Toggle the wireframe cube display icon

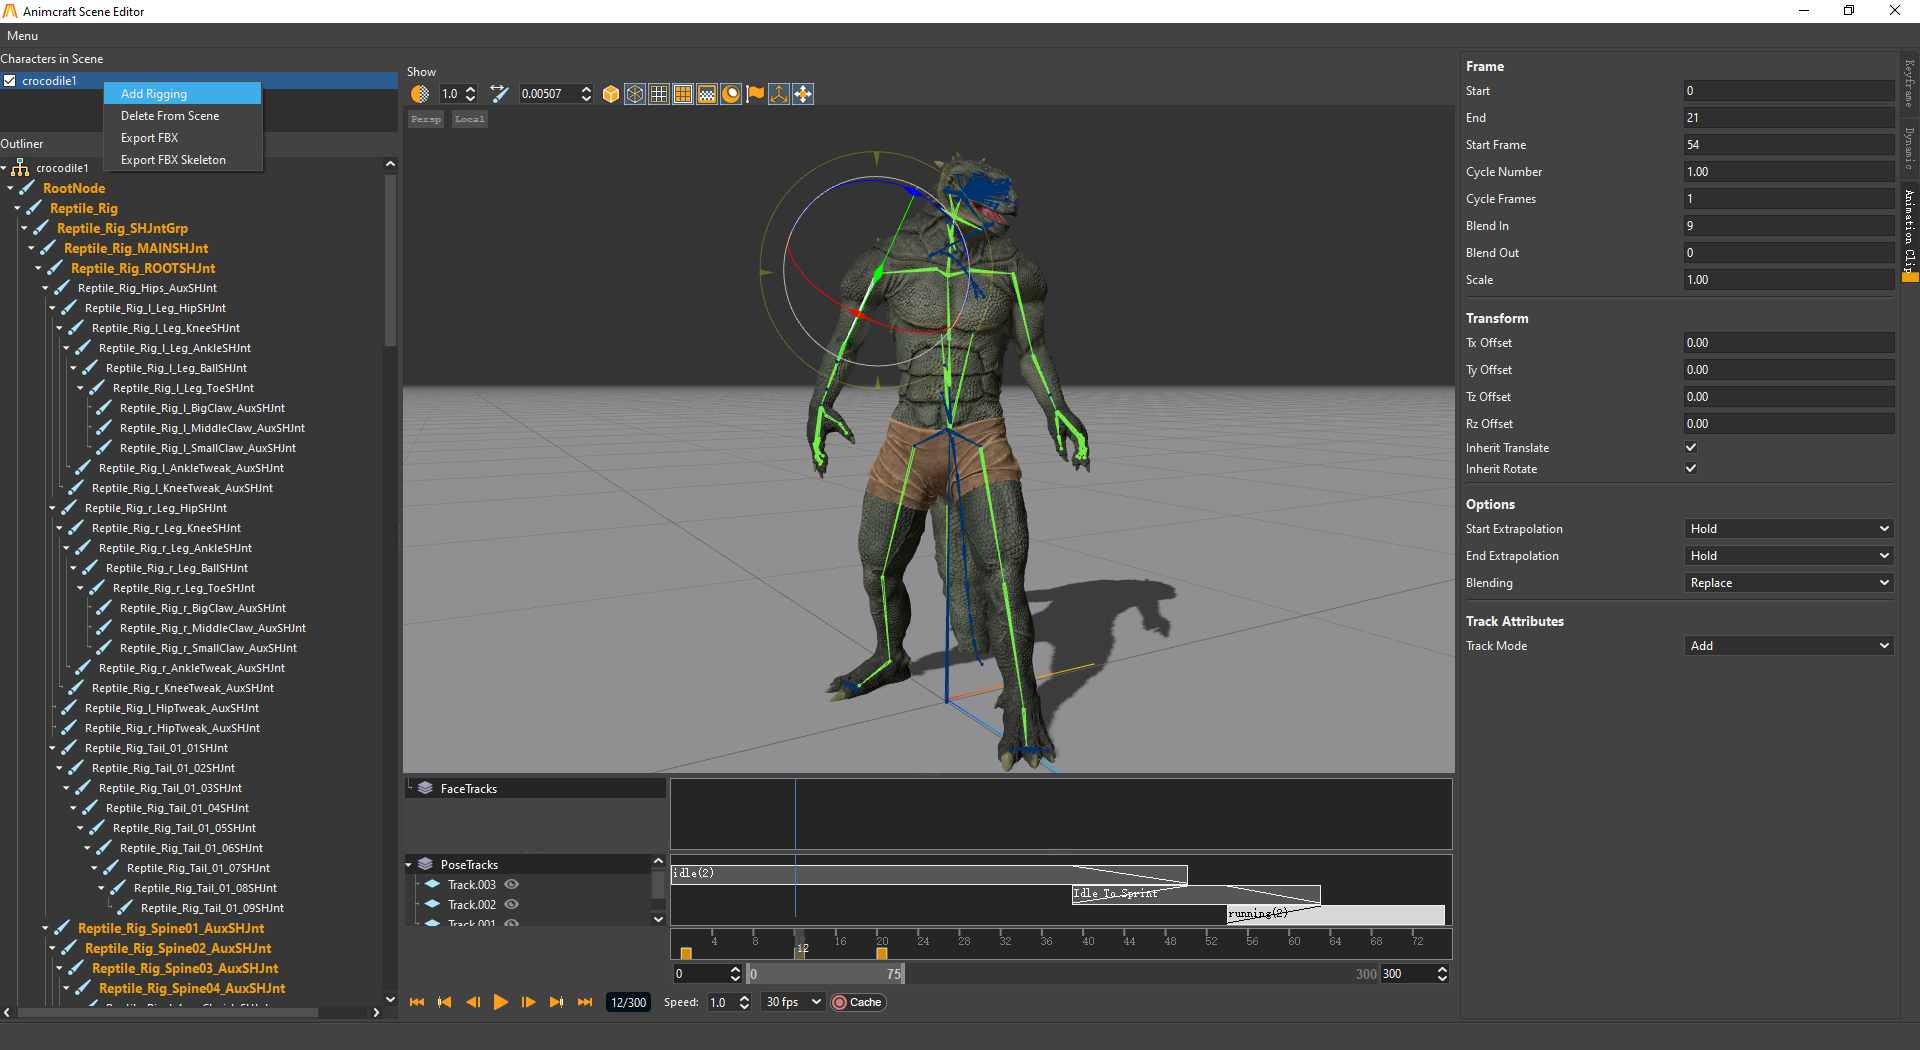635,94
